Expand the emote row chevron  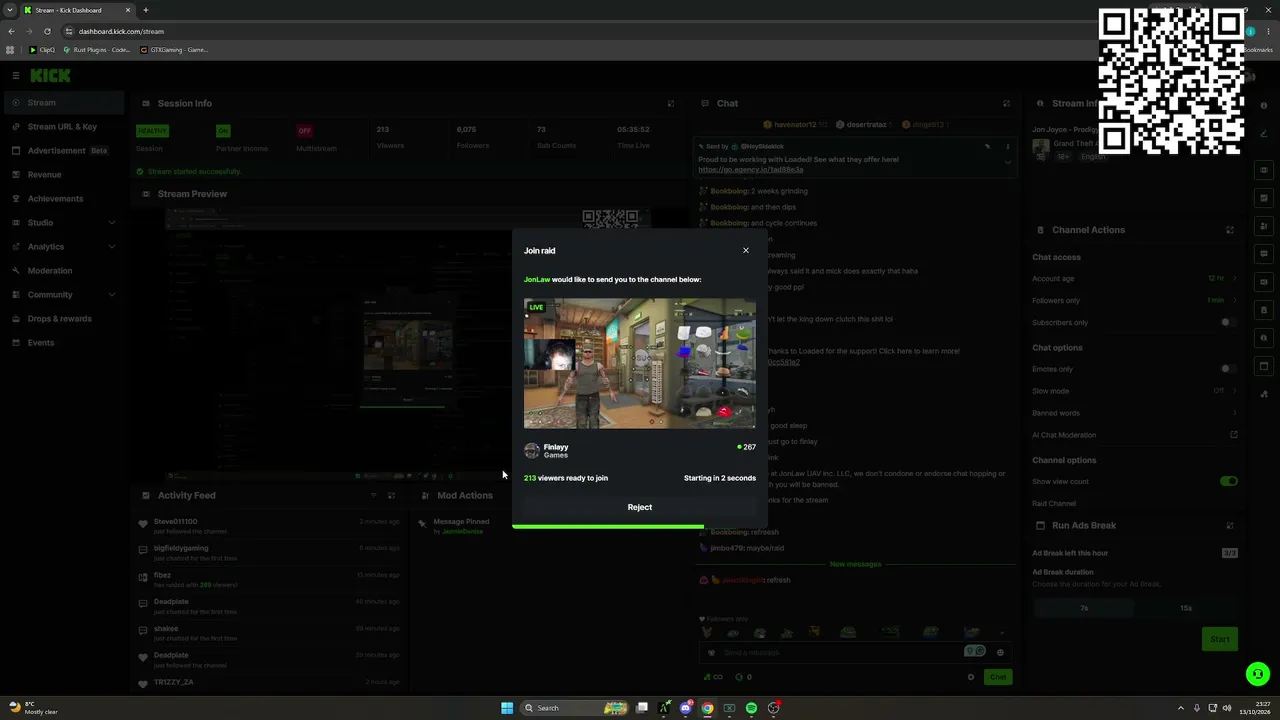(1001, 633)
